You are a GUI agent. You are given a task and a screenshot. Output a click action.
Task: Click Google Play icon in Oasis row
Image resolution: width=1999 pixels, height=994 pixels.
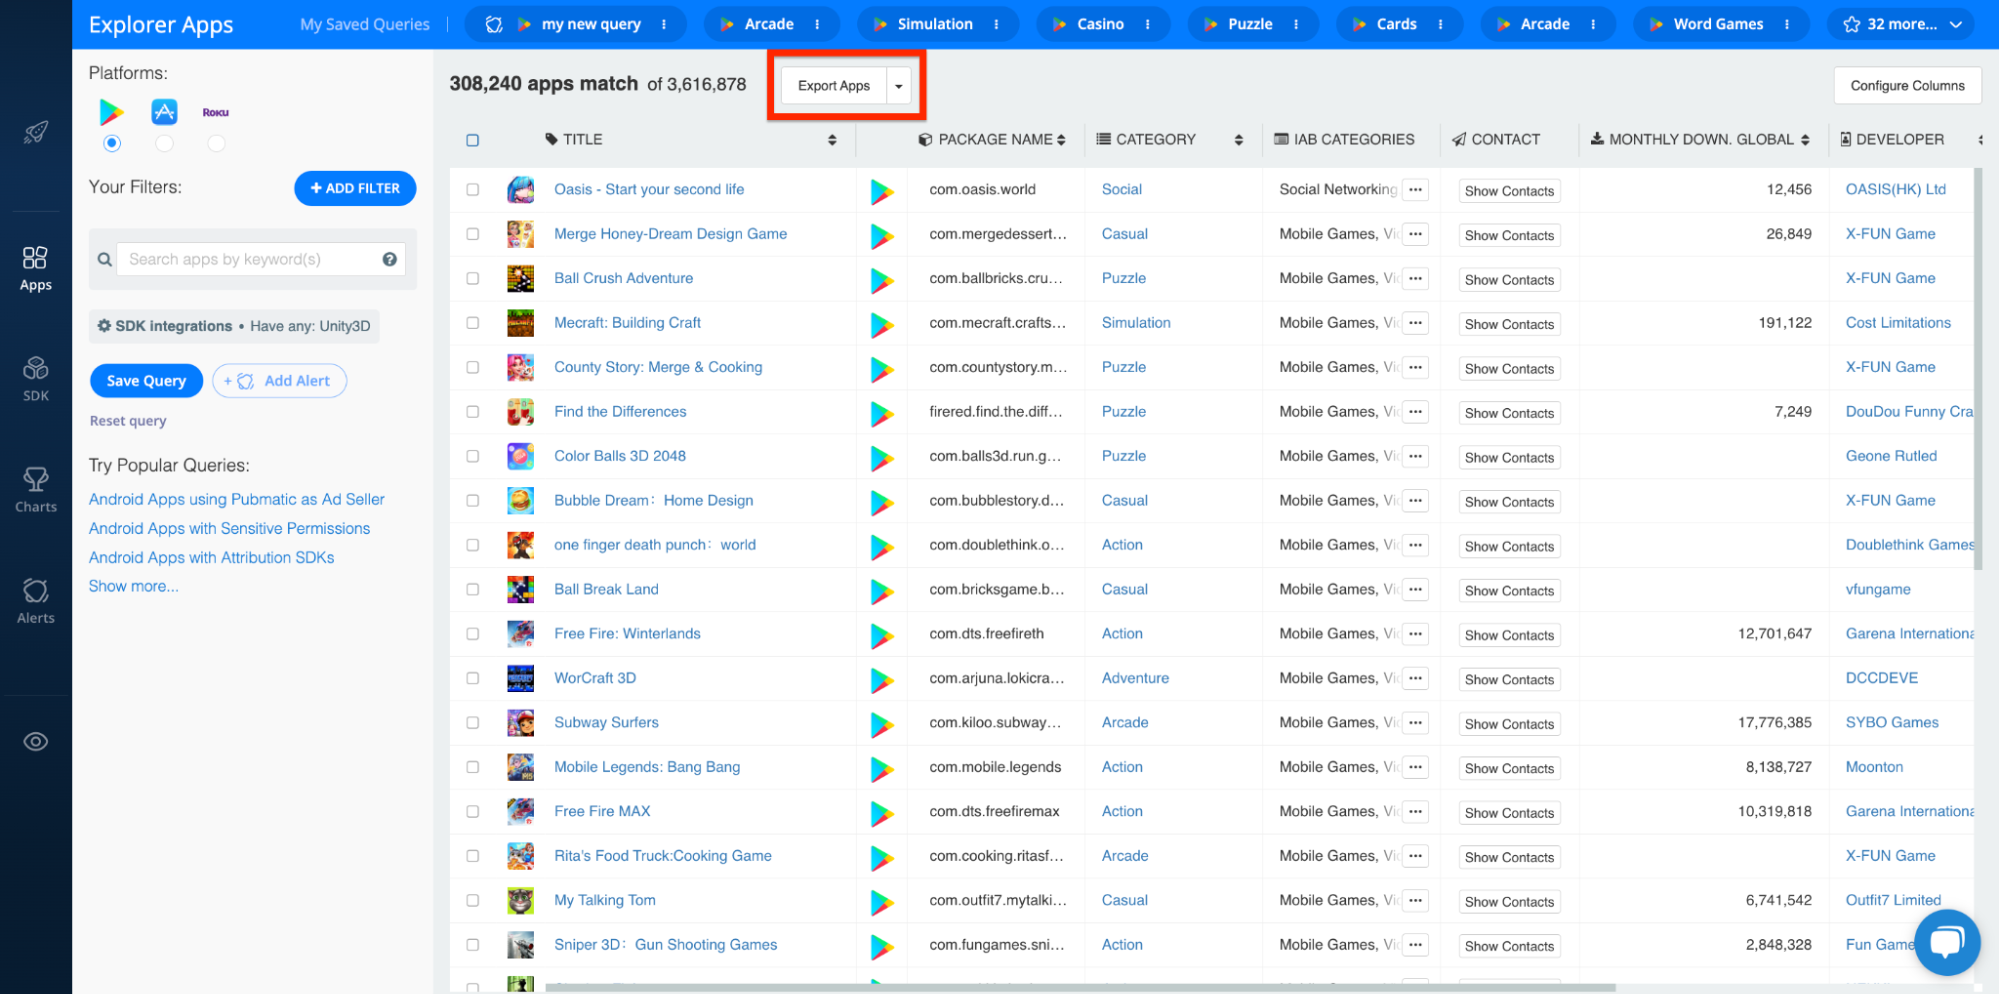[x=881, y=191]
